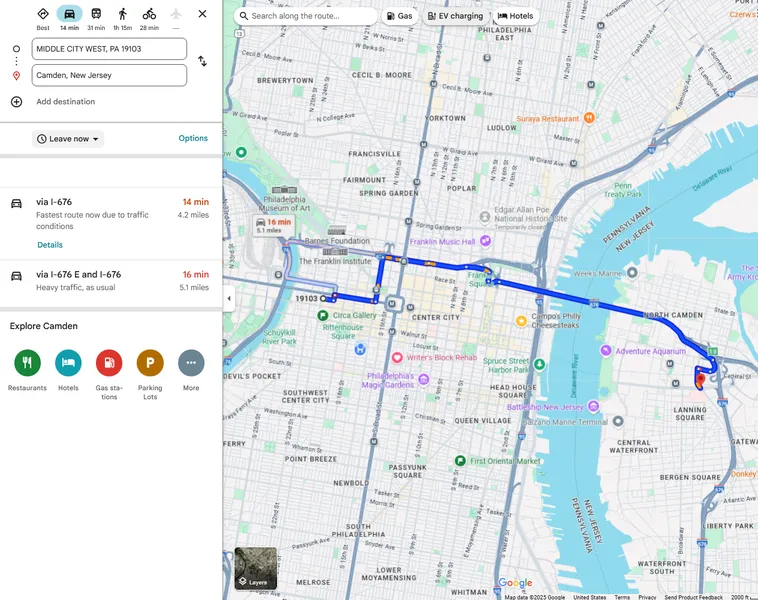This screenshot has height=600, width=758.
Task: Explore Restaurants in Camden
Action: [x=28, y=363]
